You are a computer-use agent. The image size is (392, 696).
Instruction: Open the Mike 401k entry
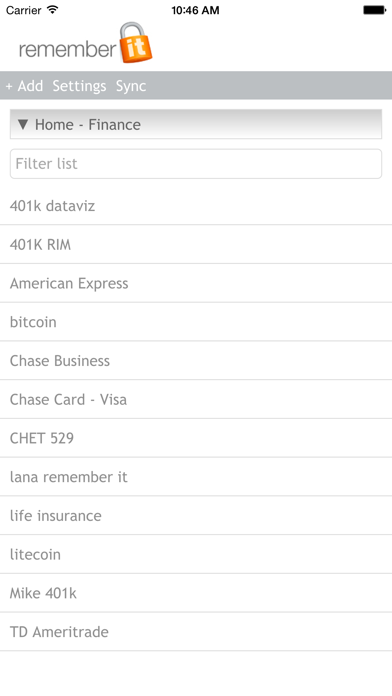(x=196, y=593)
